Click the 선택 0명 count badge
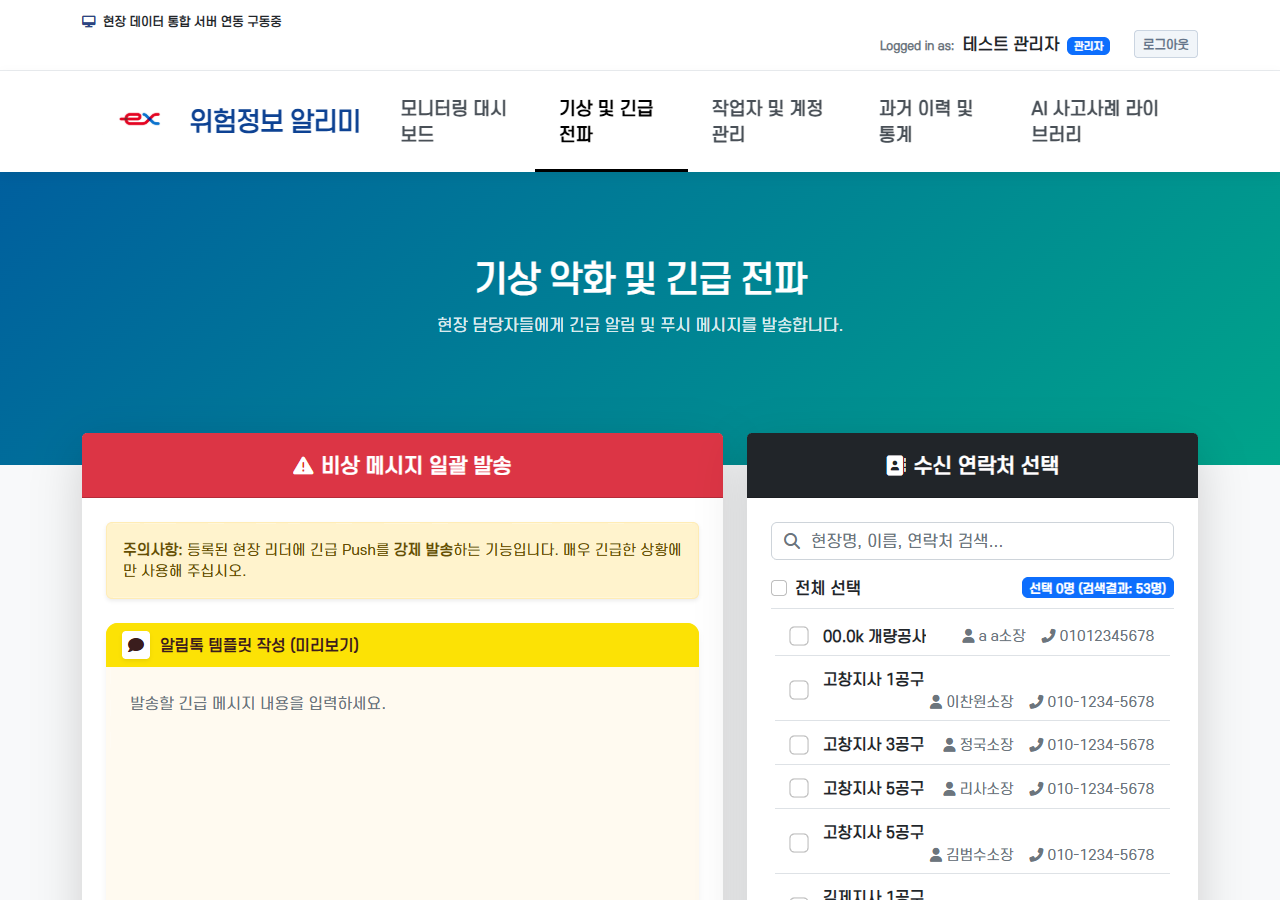1280x900 pixels. click(1098, 588)
